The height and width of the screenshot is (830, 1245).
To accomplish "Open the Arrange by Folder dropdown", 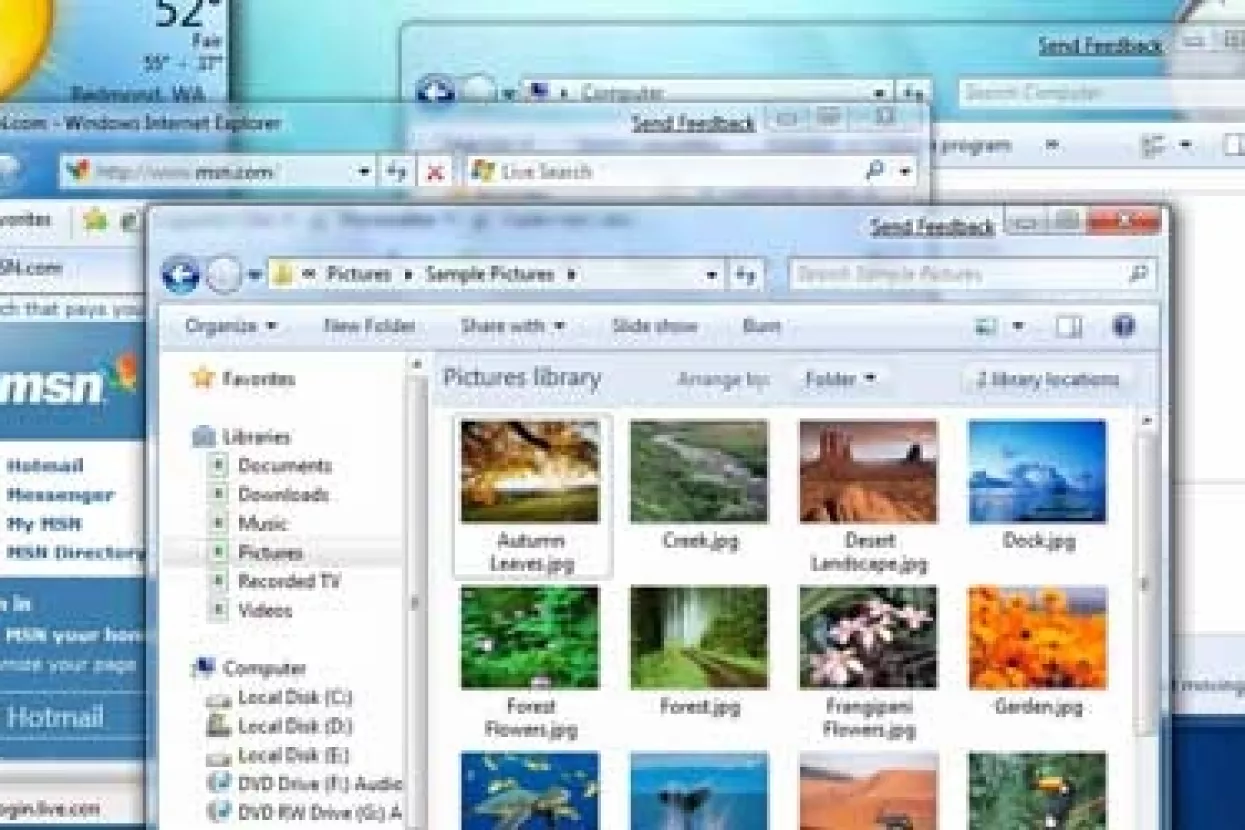I will [840, 379].
